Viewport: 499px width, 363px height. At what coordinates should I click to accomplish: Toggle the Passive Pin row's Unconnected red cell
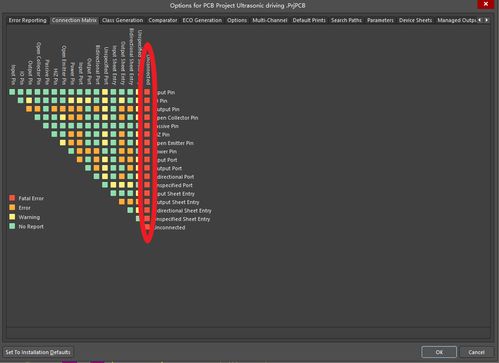pos(147,126)
